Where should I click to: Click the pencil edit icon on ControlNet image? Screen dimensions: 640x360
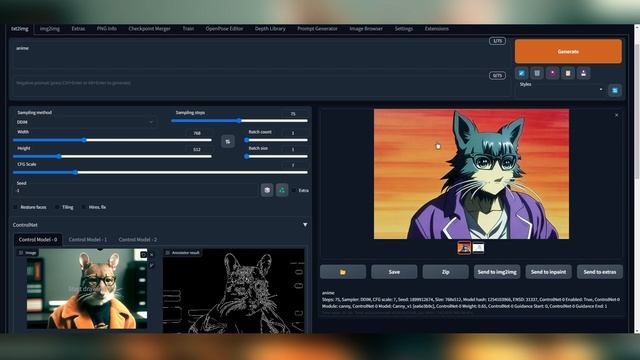pos(151,266)
